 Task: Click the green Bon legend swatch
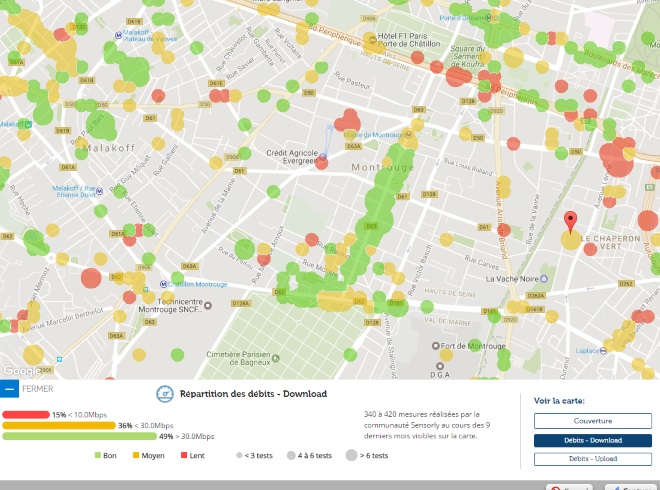tap(98, 455)
